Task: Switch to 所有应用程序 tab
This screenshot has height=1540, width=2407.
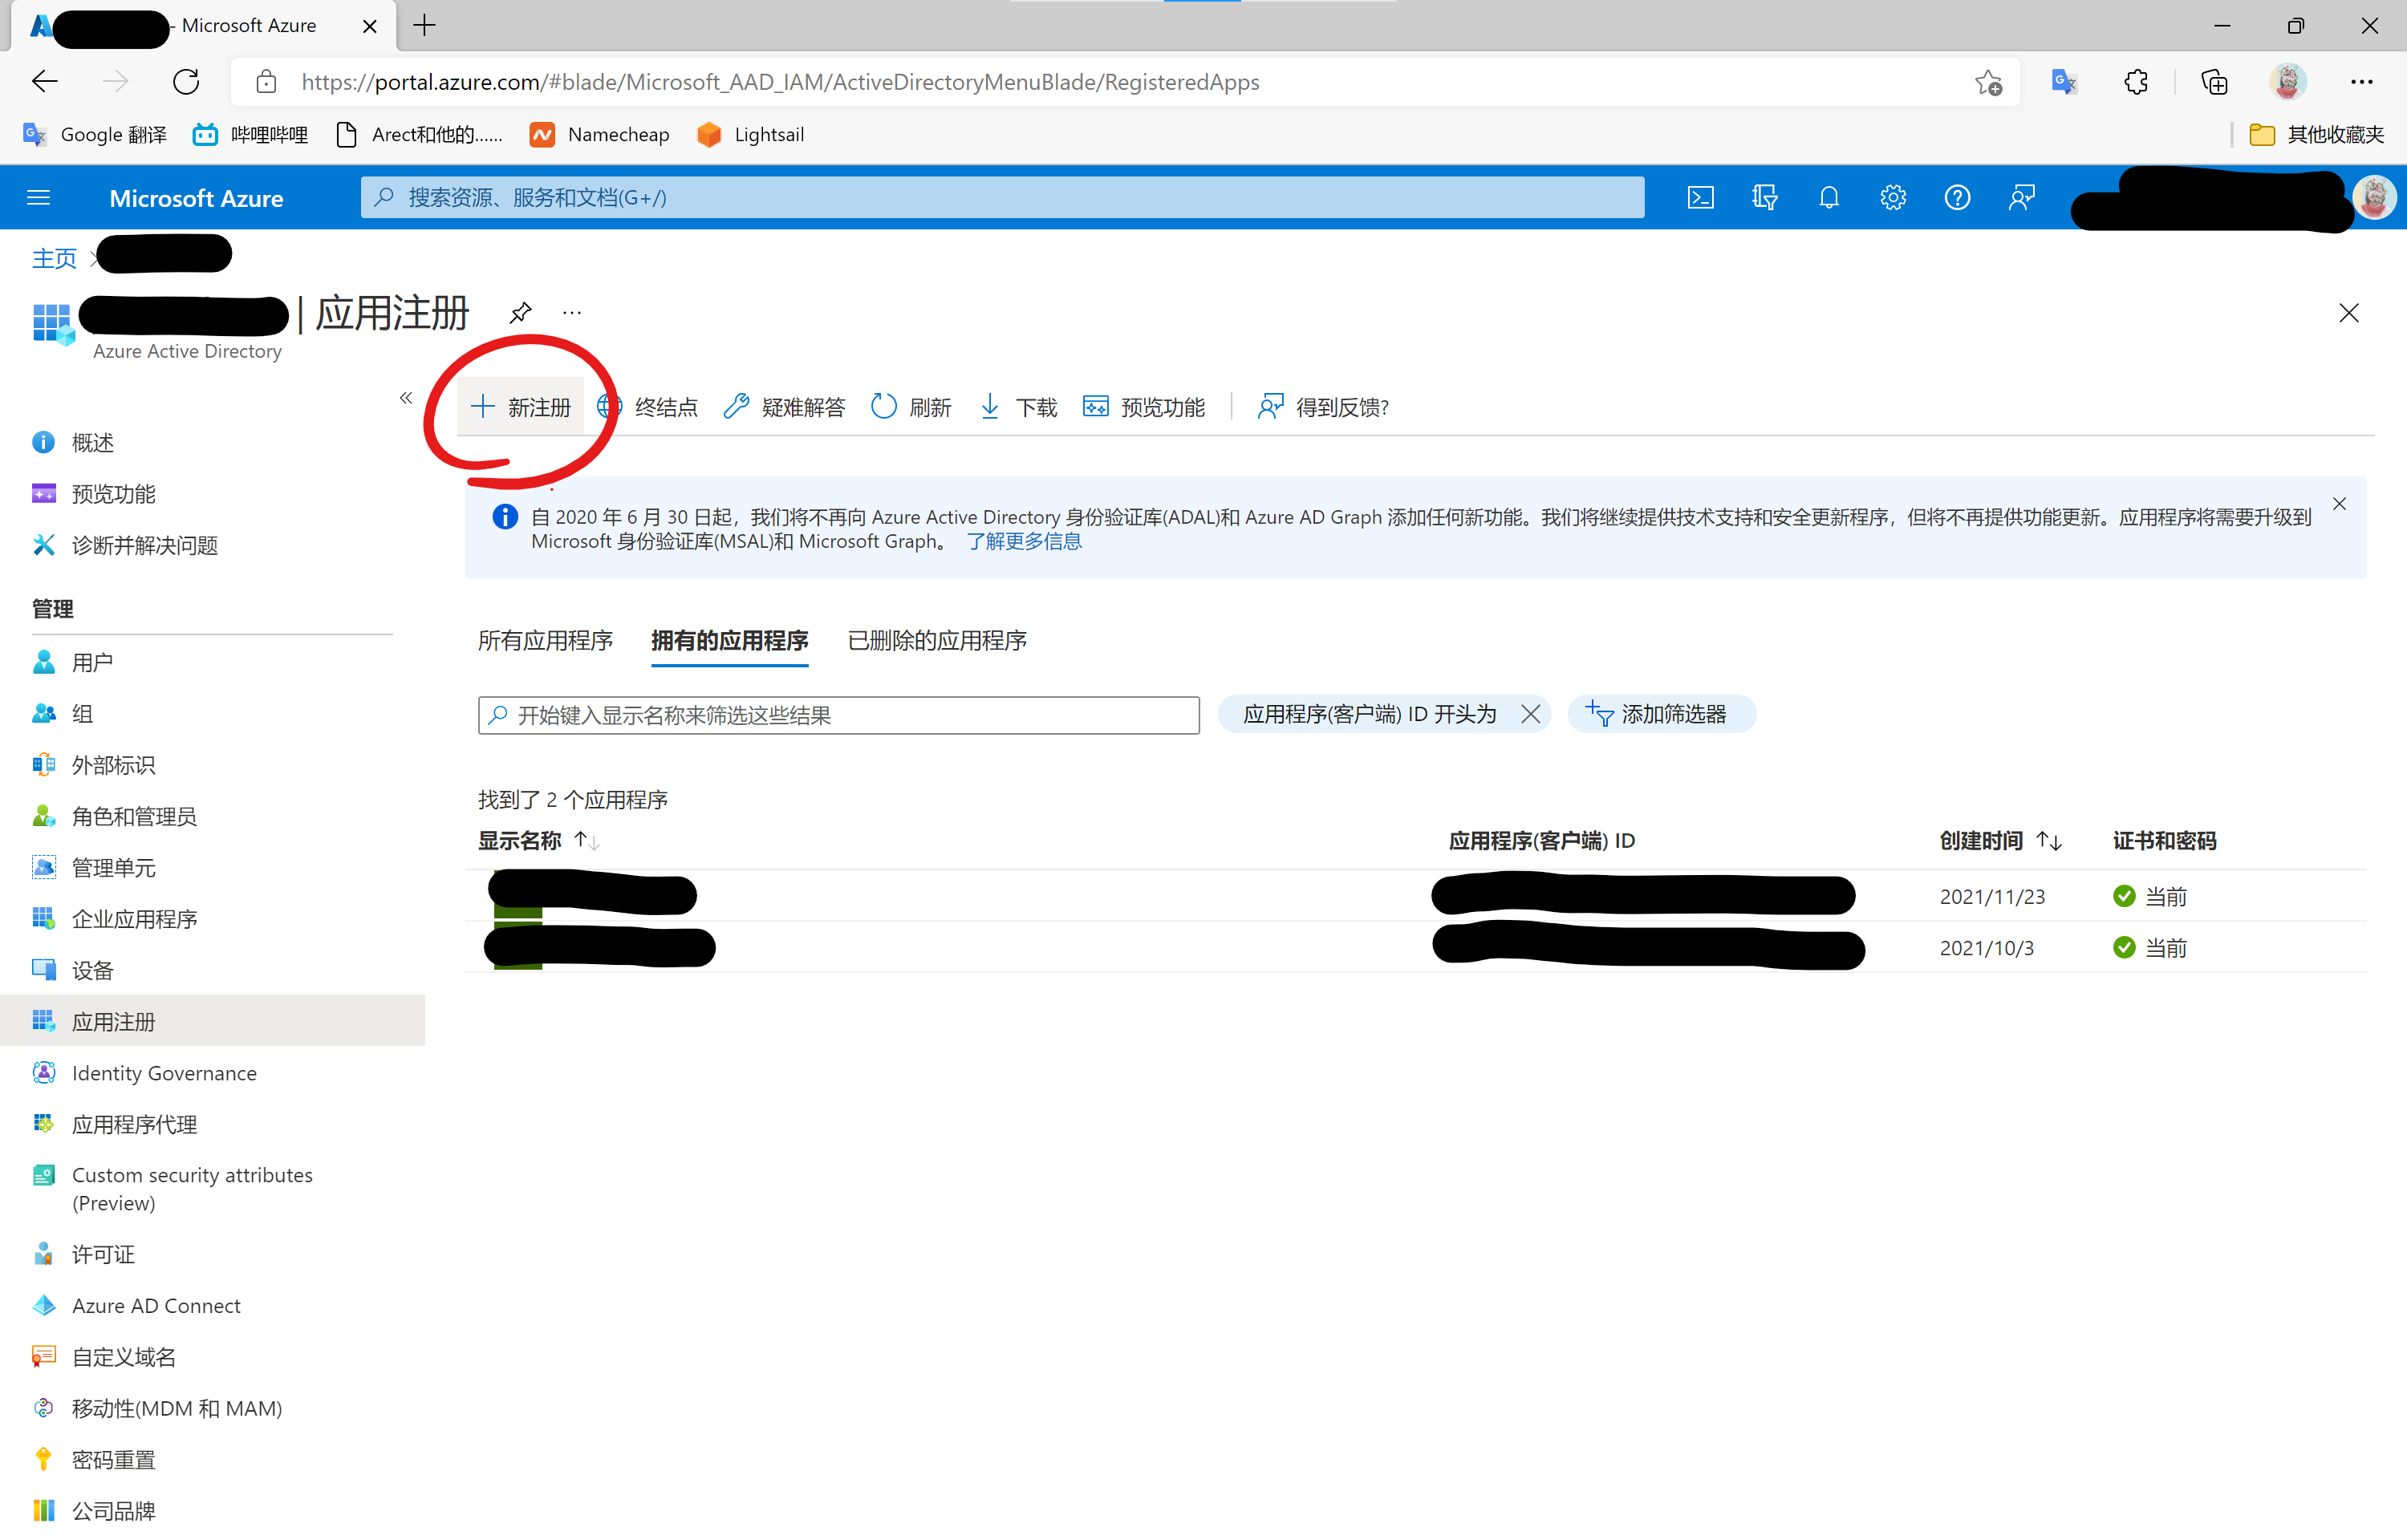Action: click(x=545, y=640)
